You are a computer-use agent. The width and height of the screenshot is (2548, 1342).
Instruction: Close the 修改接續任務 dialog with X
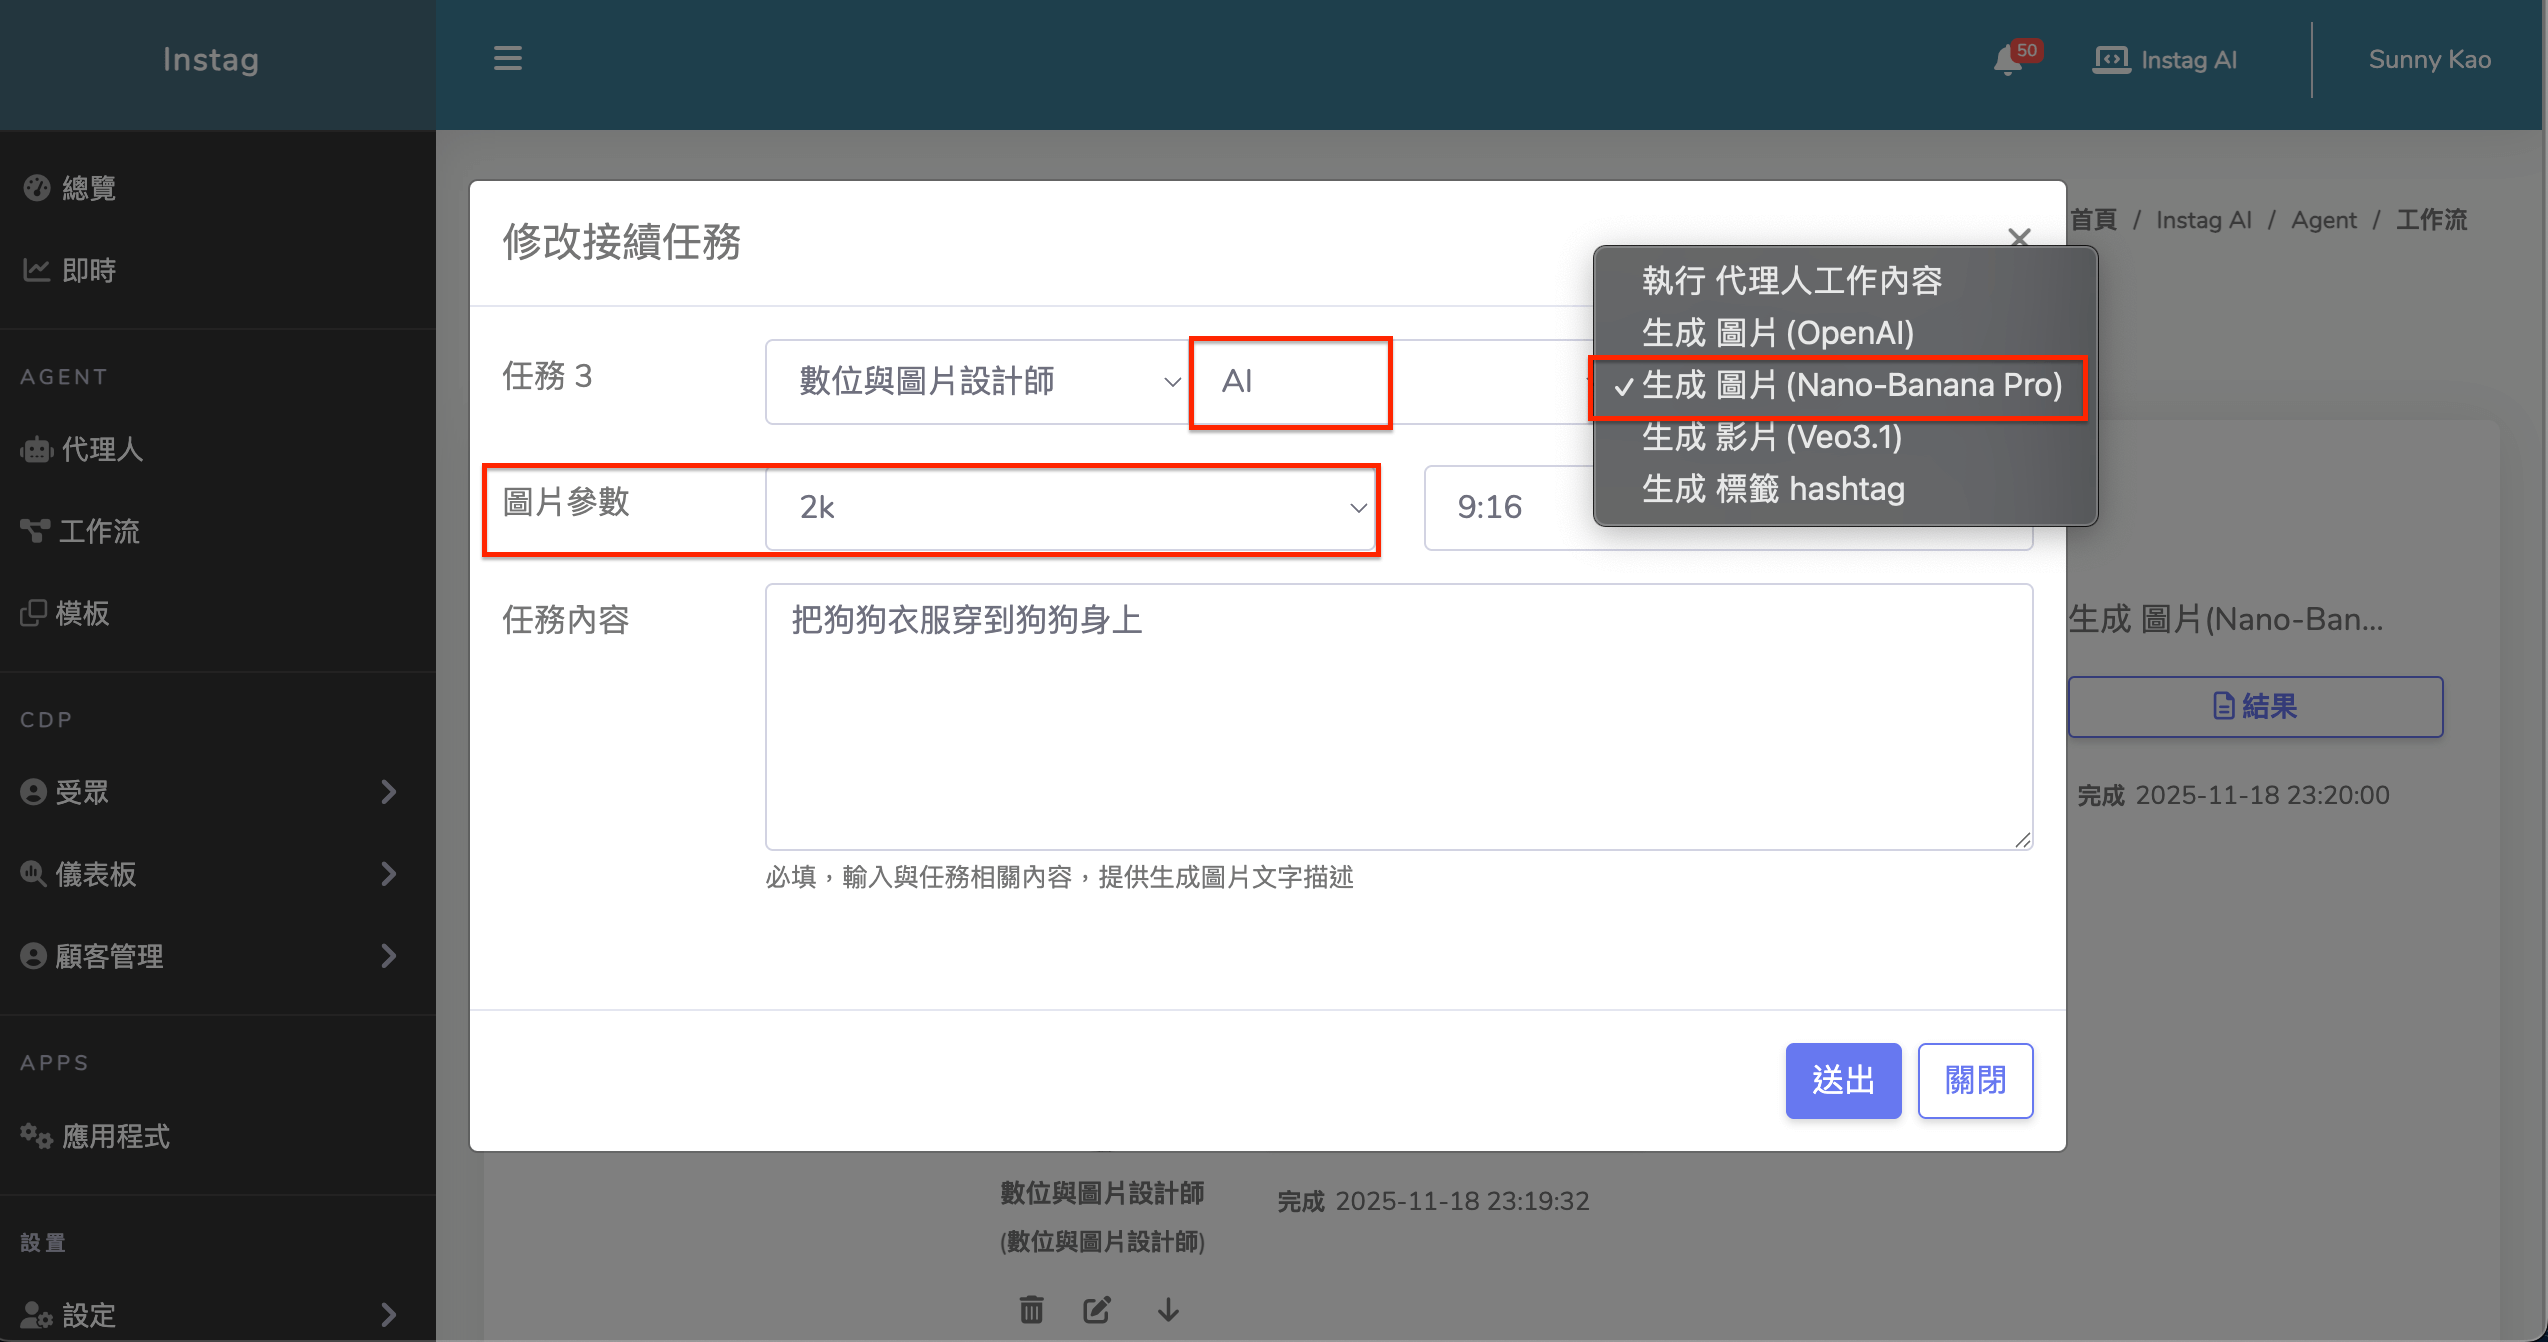(x=2019, y=237)
